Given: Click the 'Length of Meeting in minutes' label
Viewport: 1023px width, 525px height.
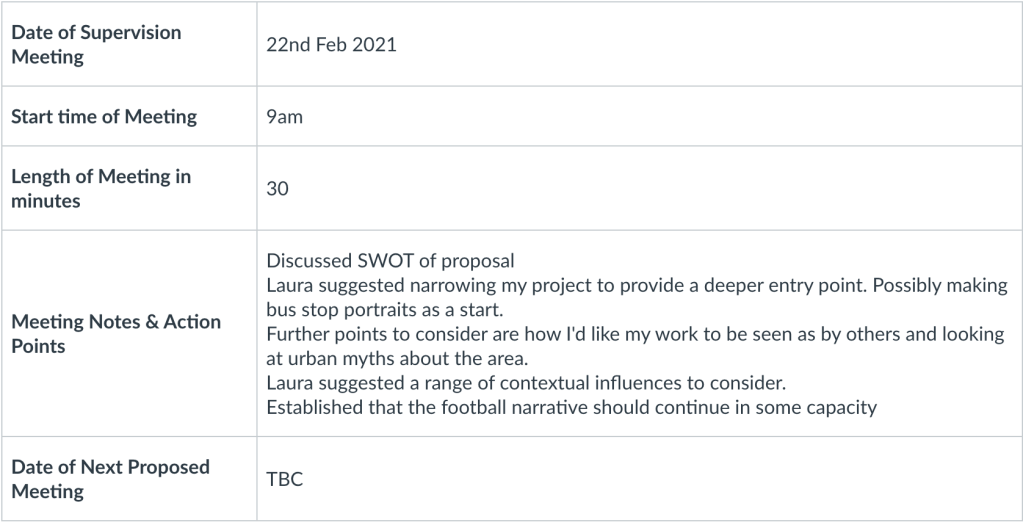Looking at the screenshot, I should coord(101,188).
